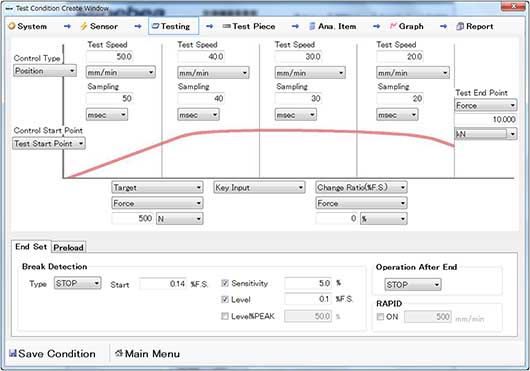Click the Report step icon
This screenshot has height=371, width=530.
pyautogui.click(x=460, y=26)
